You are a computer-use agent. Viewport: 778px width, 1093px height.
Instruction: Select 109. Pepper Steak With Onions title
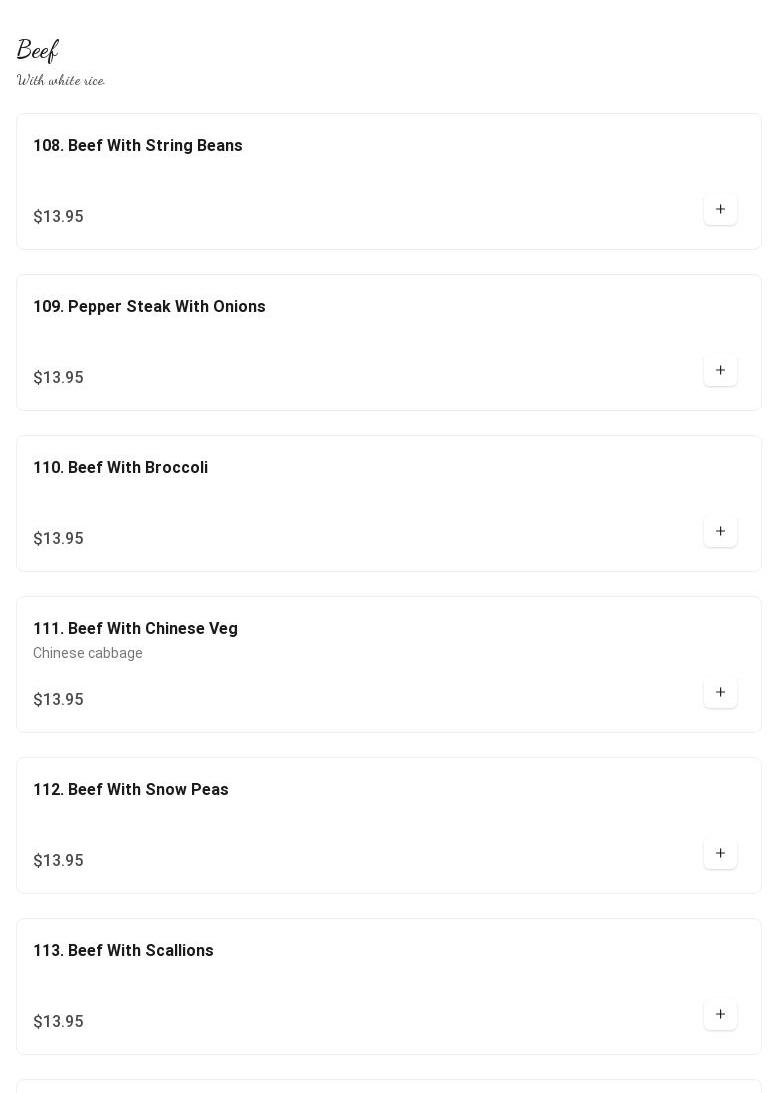click(x=149, y=307)
